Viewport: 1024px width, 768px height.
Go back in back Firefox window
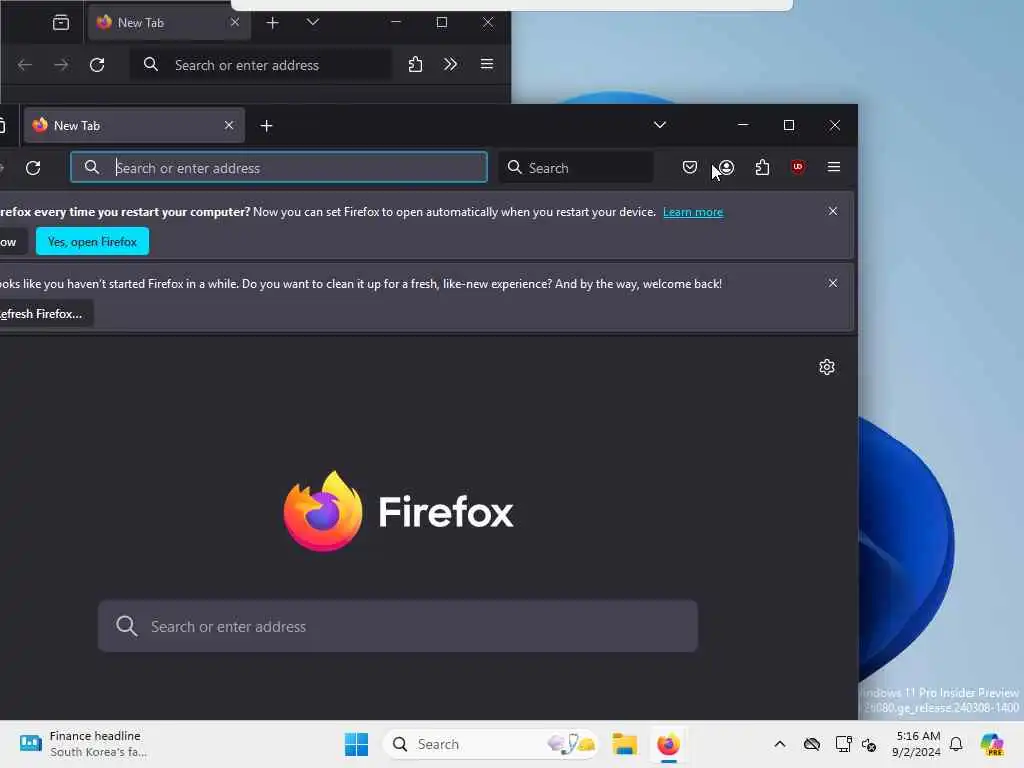click(25, 65)
